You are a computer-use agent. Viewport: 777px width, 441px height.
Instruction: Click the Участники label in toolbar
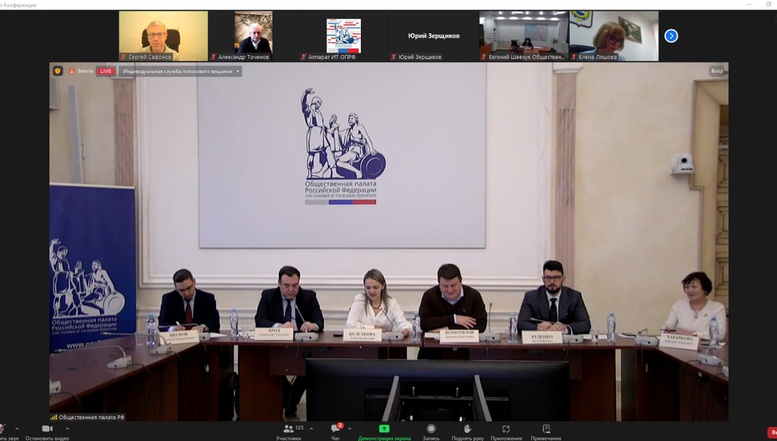coord(288,438)
